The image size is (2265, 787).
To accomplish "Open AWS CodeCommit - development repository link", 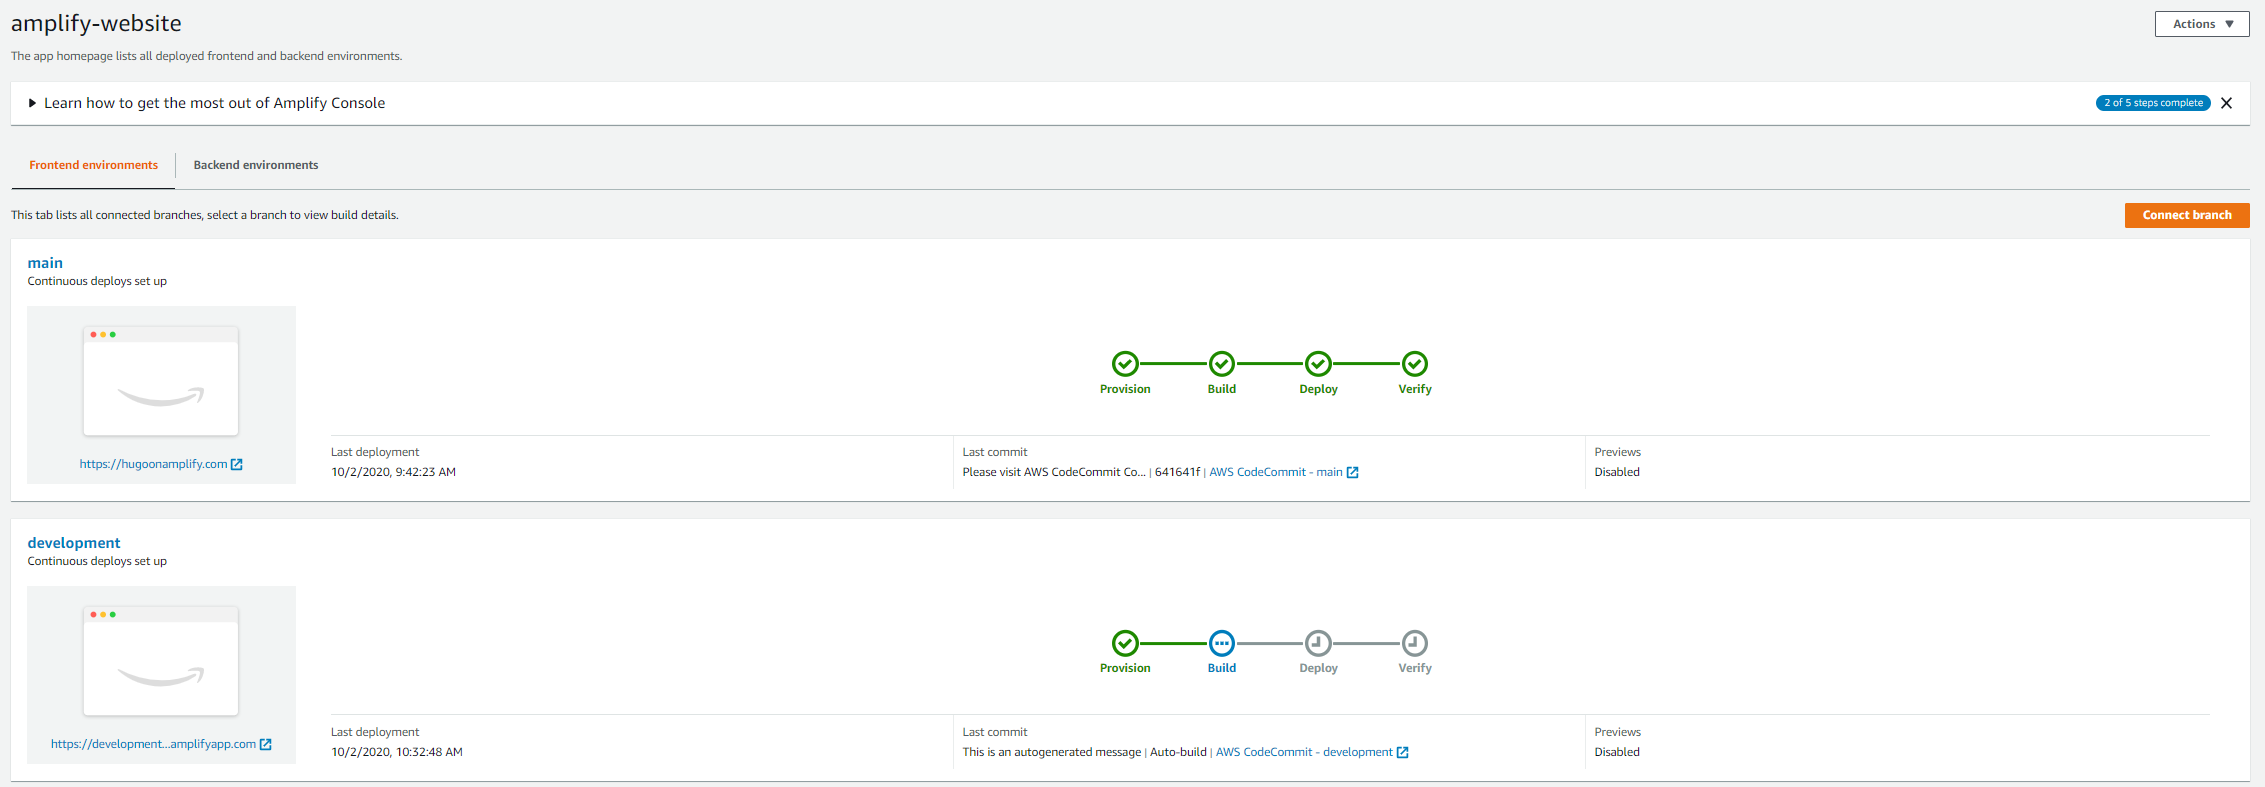I will point(1304,752).
